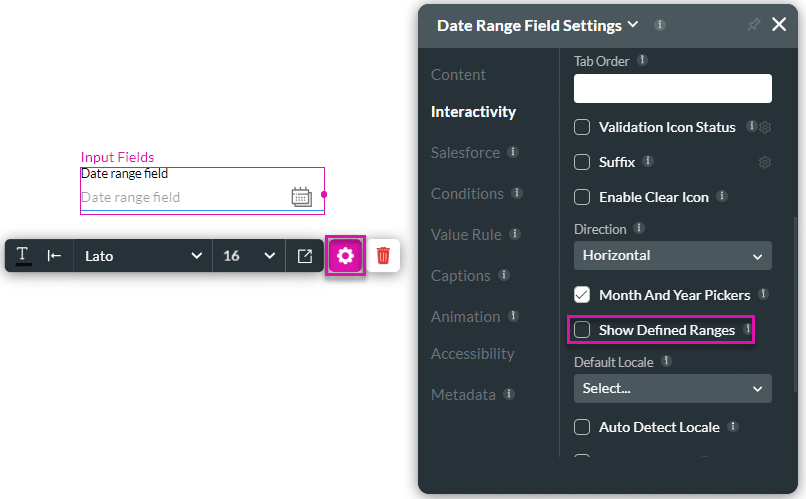Click the gear settings icon in toolbar

345,256
